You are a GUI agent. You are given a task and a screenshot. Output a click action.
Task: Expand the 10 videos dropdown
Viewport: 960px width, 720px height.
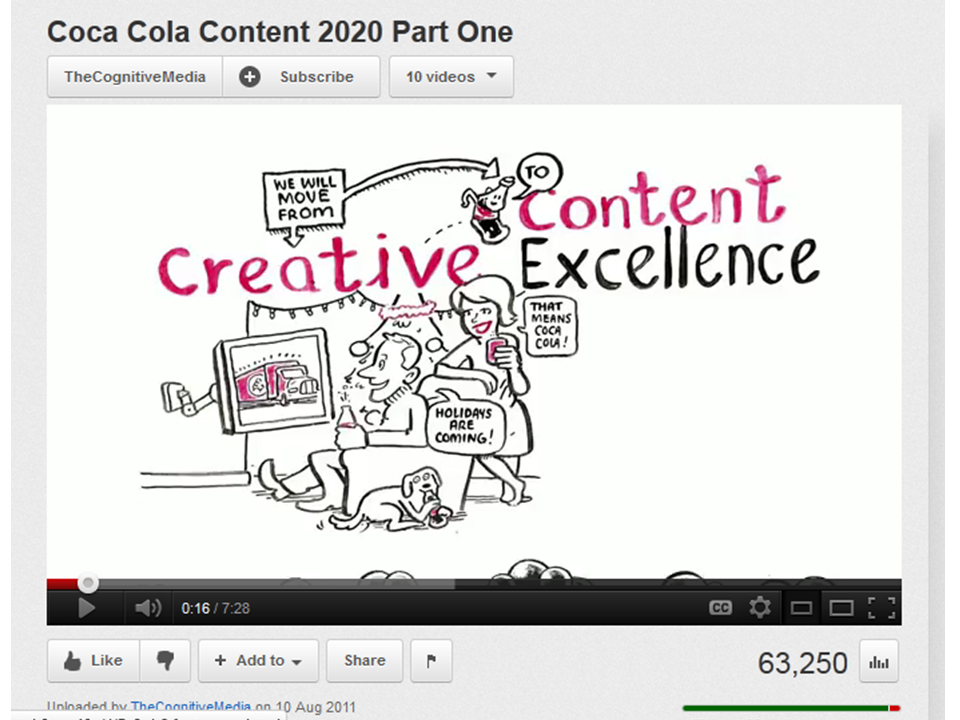click(451, 77)
